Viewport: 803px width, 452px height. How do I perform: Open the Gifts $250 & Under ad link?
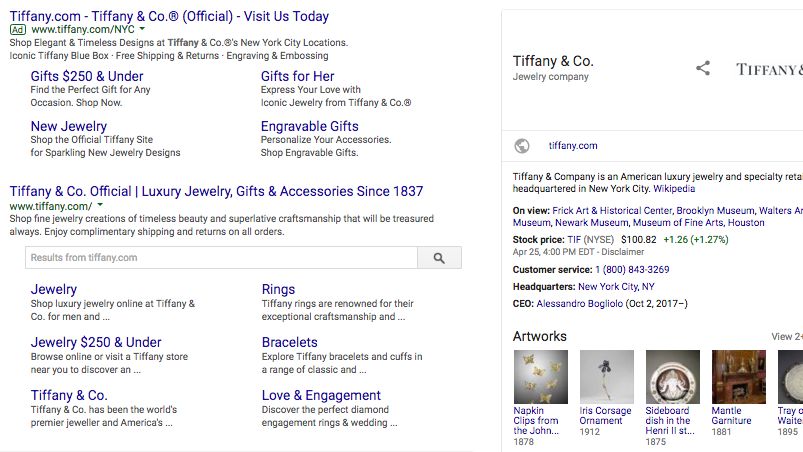pos(87,76)
